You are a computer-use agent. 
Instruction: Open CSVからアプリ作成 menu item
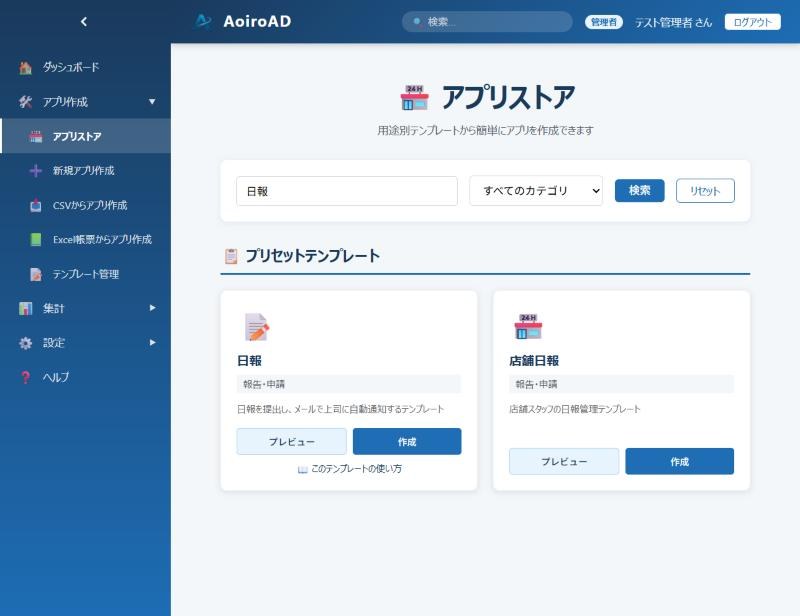85,205
